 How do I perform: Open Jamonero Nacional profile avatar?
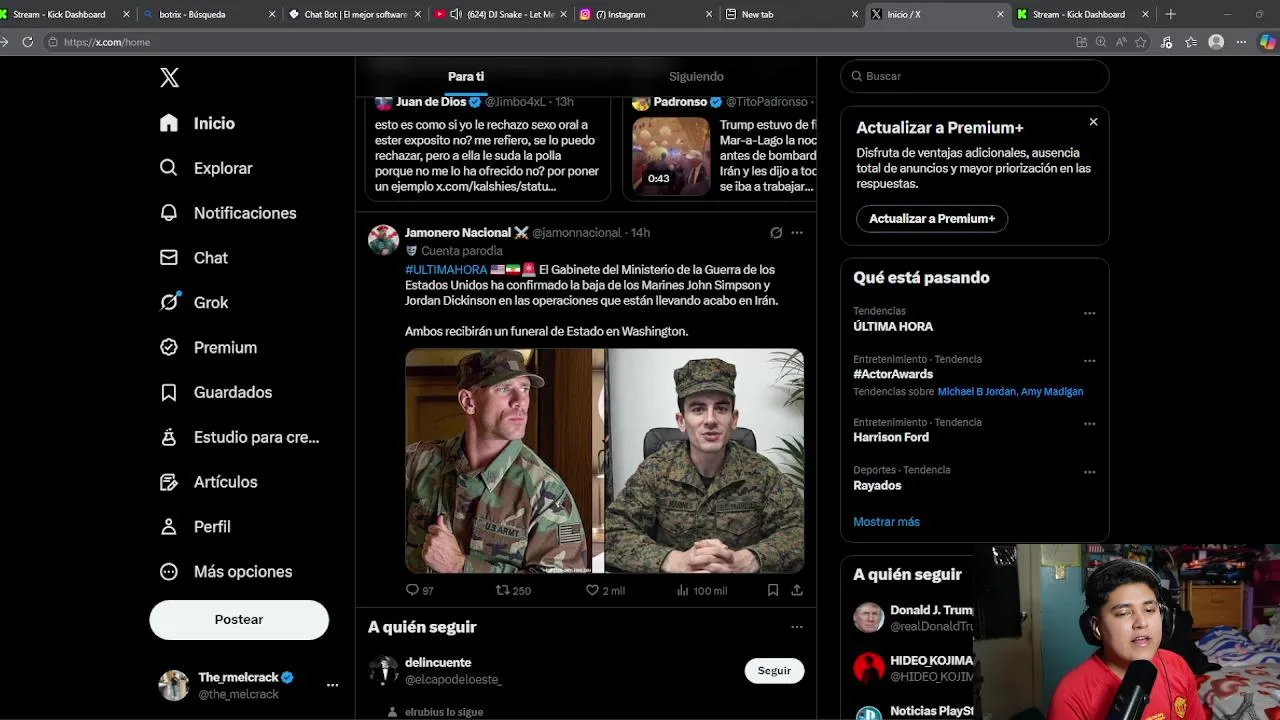click(383, 240)
